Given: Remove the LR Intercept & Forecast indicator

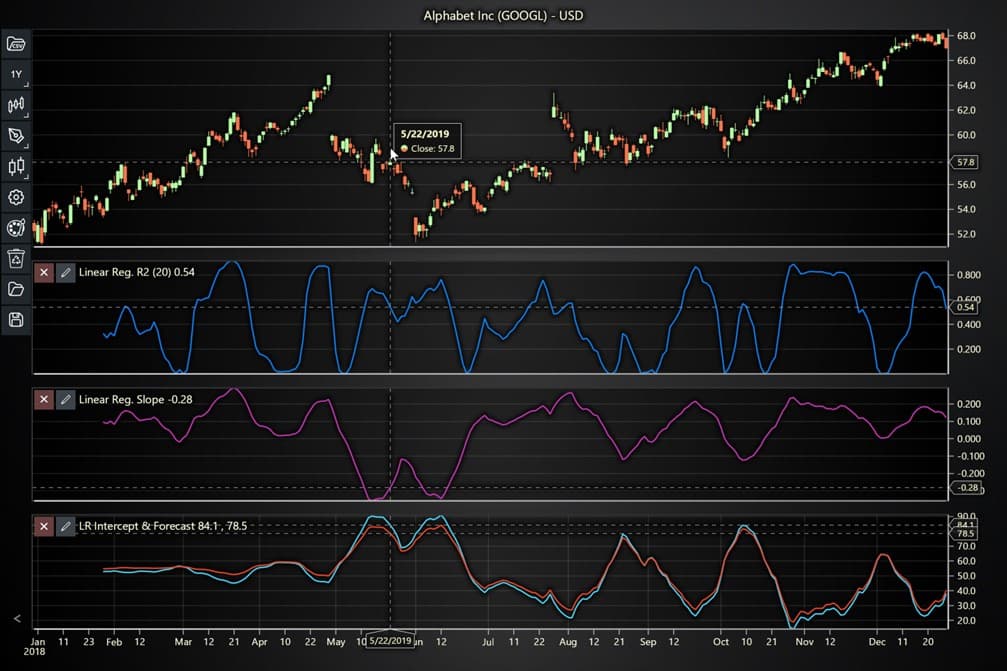Looking at the screenshot, I should coord(43,525).
